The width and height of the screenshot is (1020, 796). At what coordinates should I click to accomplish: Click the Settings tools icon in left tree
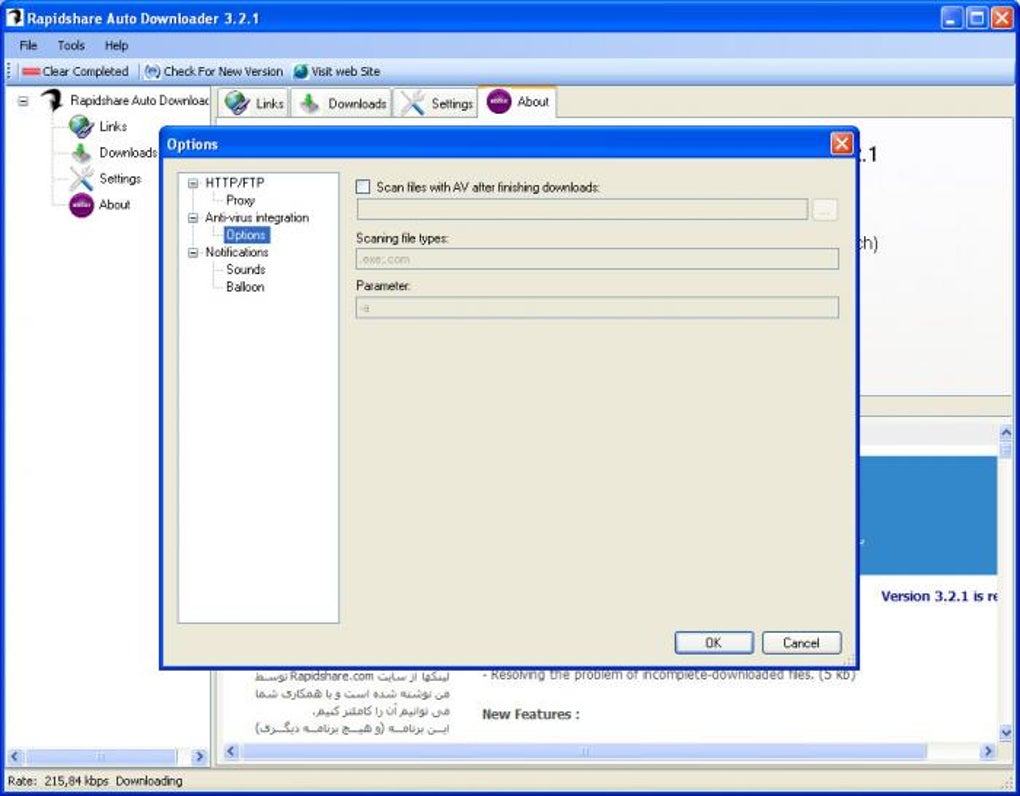tap(81, 178)
